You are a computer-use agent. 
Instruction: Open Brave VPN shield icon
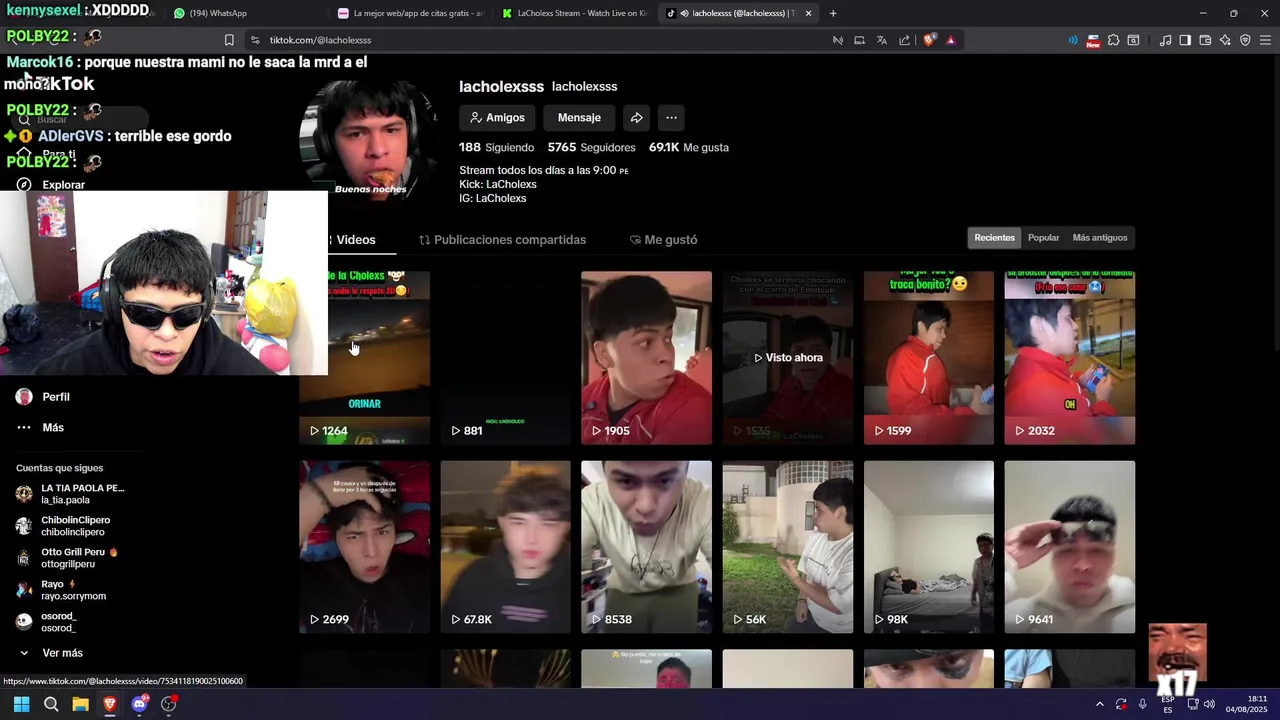(1245, 40)
